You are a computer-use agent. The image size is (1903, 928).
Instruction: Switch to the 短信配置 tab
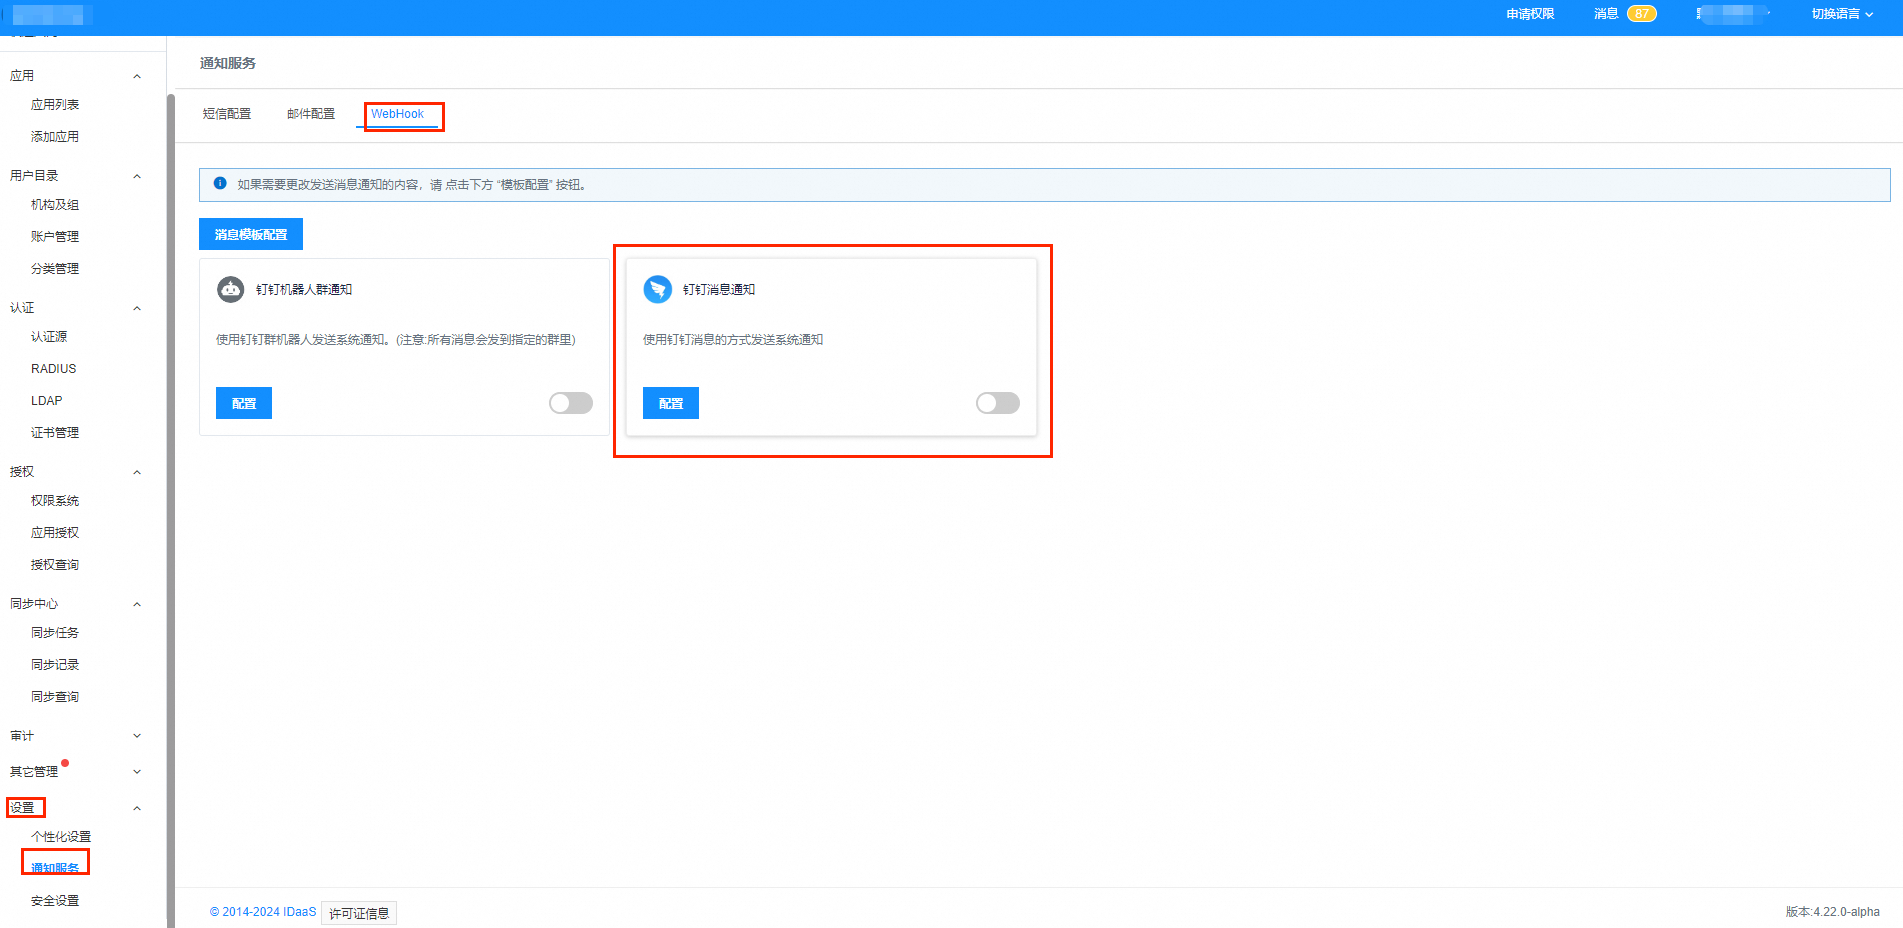(x=227, y=114)
